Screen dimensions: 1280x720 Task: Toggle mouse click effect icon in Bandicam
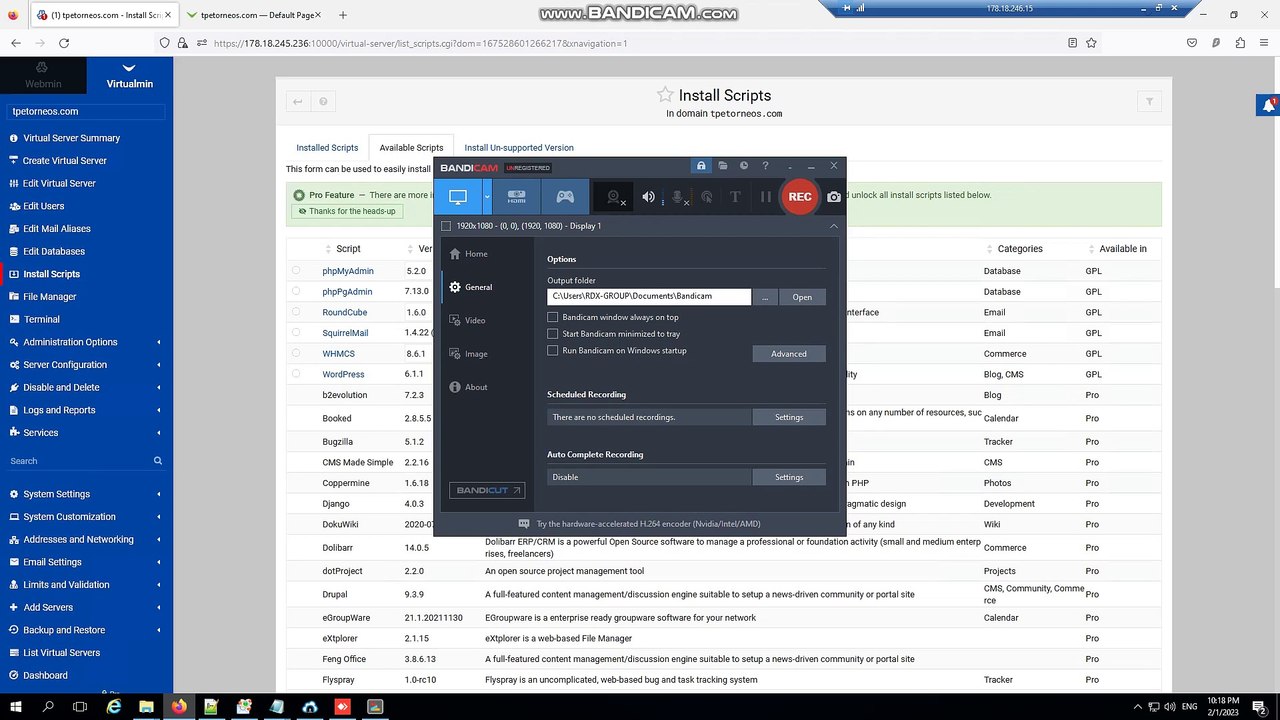pos(707,197)
